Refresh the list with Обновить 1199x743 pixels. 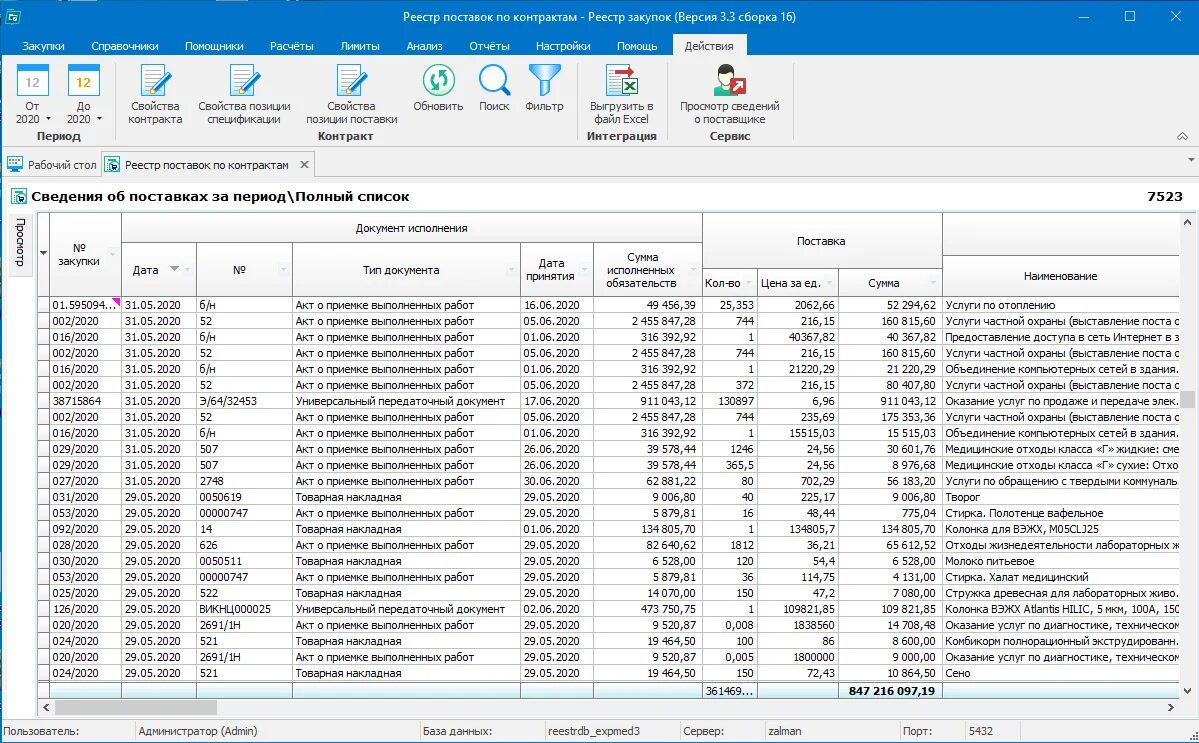438,89
